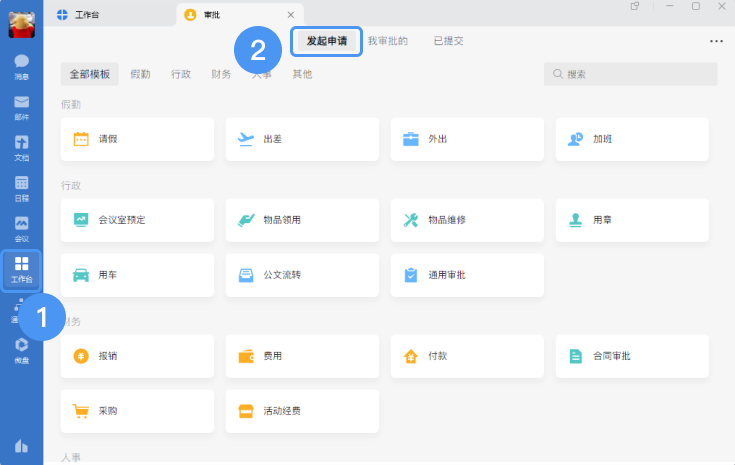
Task: Filter templates by 财务 category
Action: point(221,74)
